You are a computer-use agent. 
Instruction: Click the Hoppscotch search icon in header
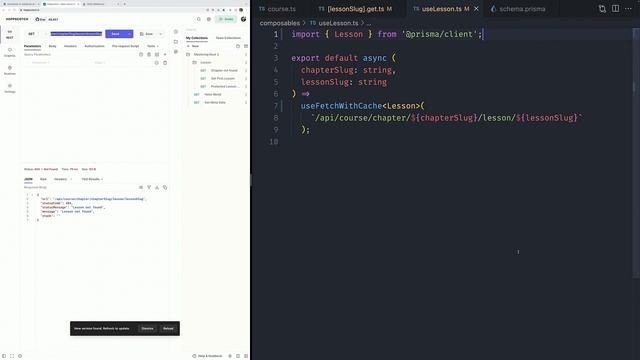coord(199,19)
